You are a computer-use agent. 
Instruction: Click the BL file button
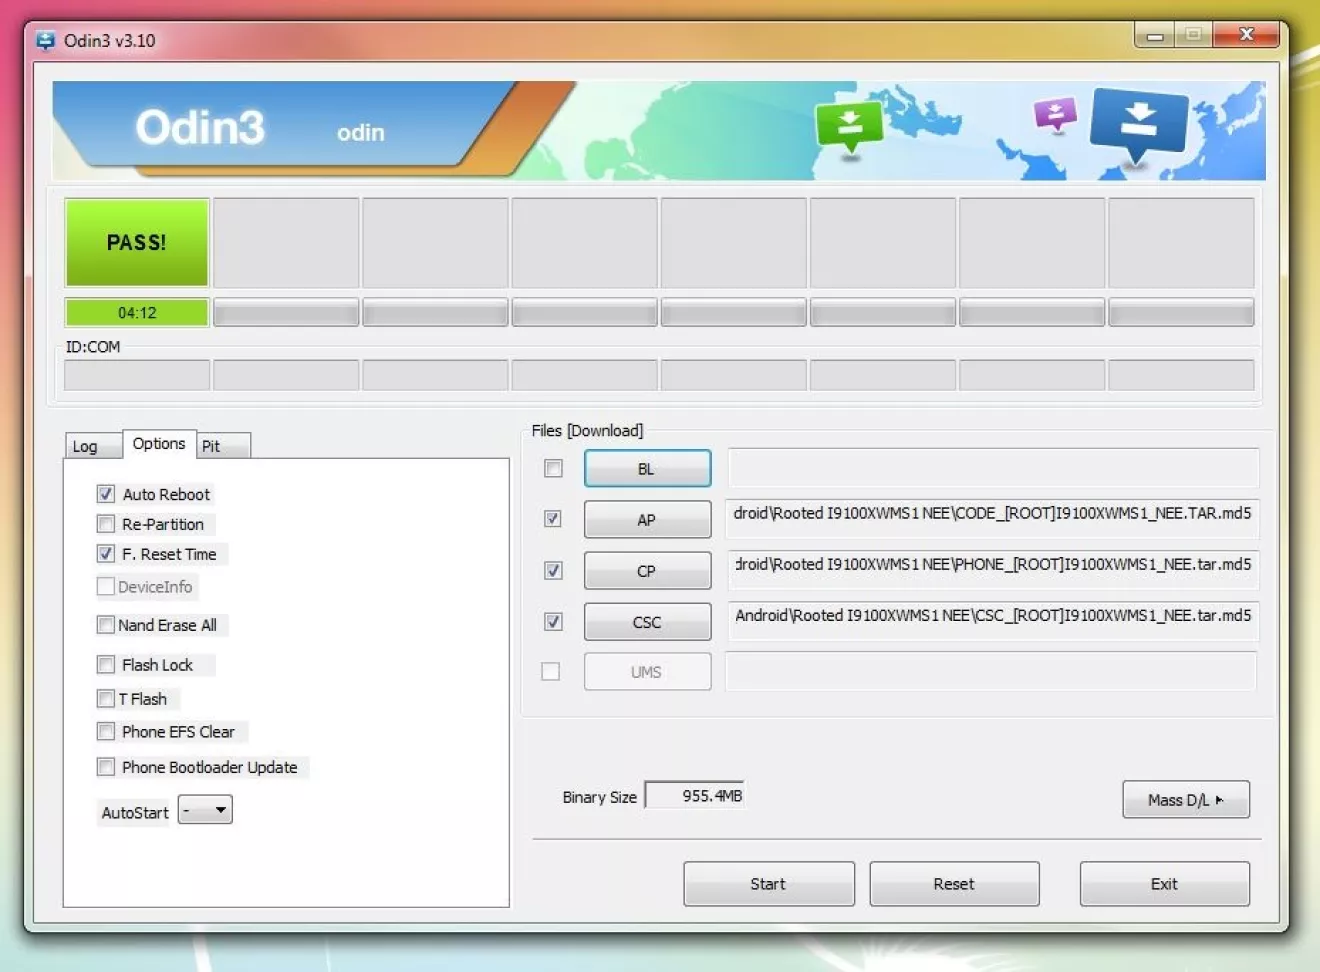[647, 469]
